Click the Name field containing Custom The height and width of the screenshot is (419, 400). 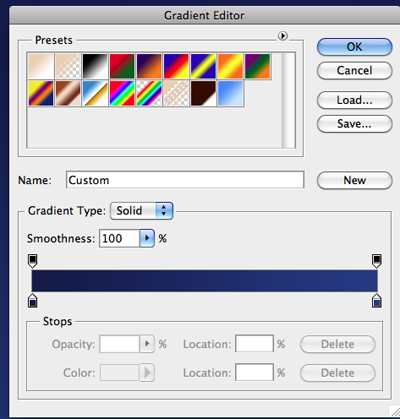185,180
